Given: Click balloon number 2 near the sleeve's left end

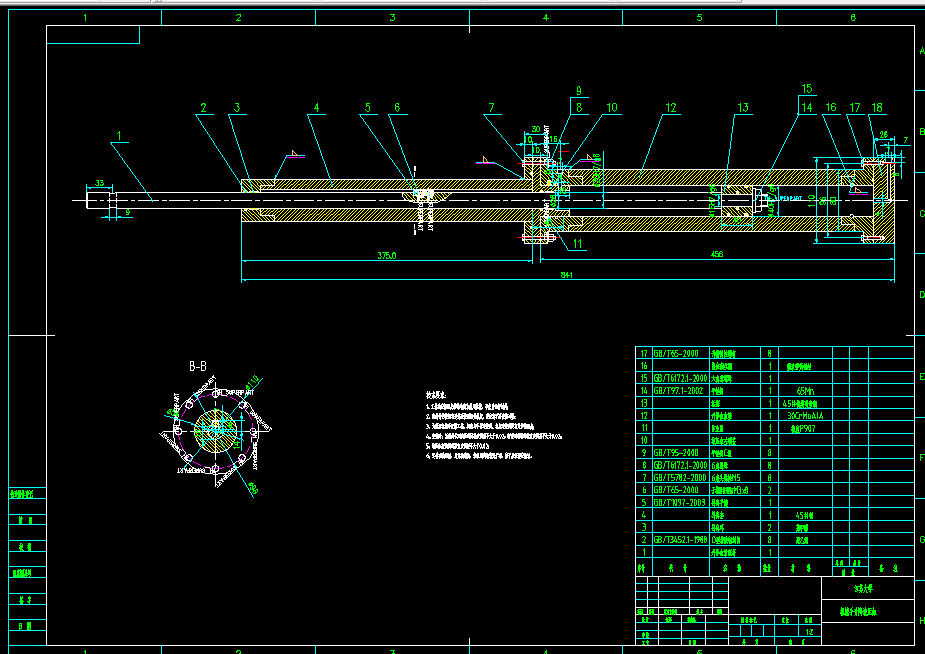Looking at the screenshot, I should [204, 108].
